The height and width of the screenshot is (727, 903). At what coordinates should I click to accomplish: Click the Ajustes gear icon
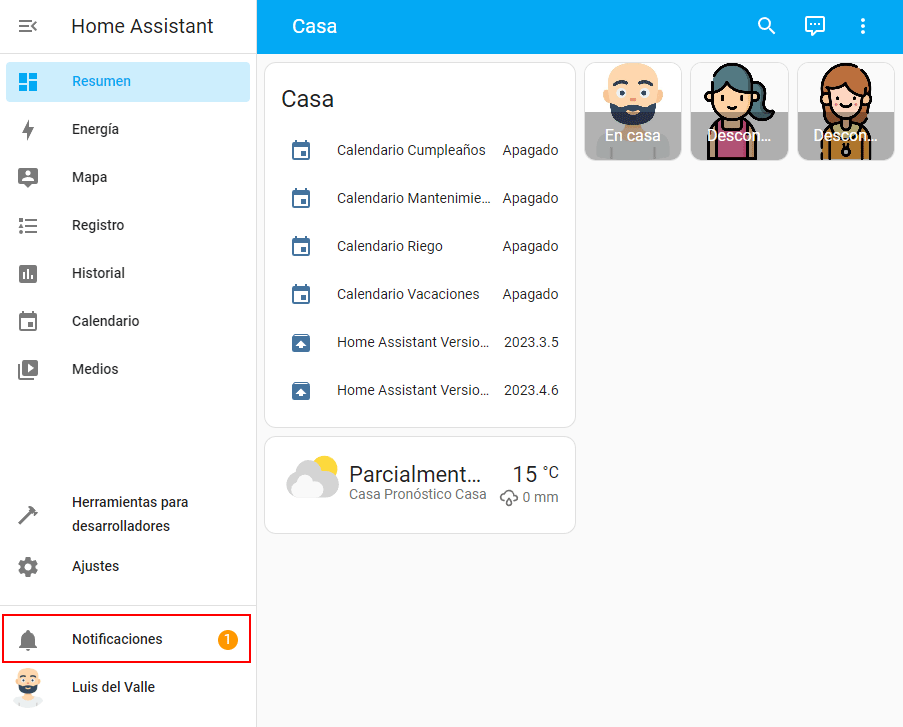28,567
